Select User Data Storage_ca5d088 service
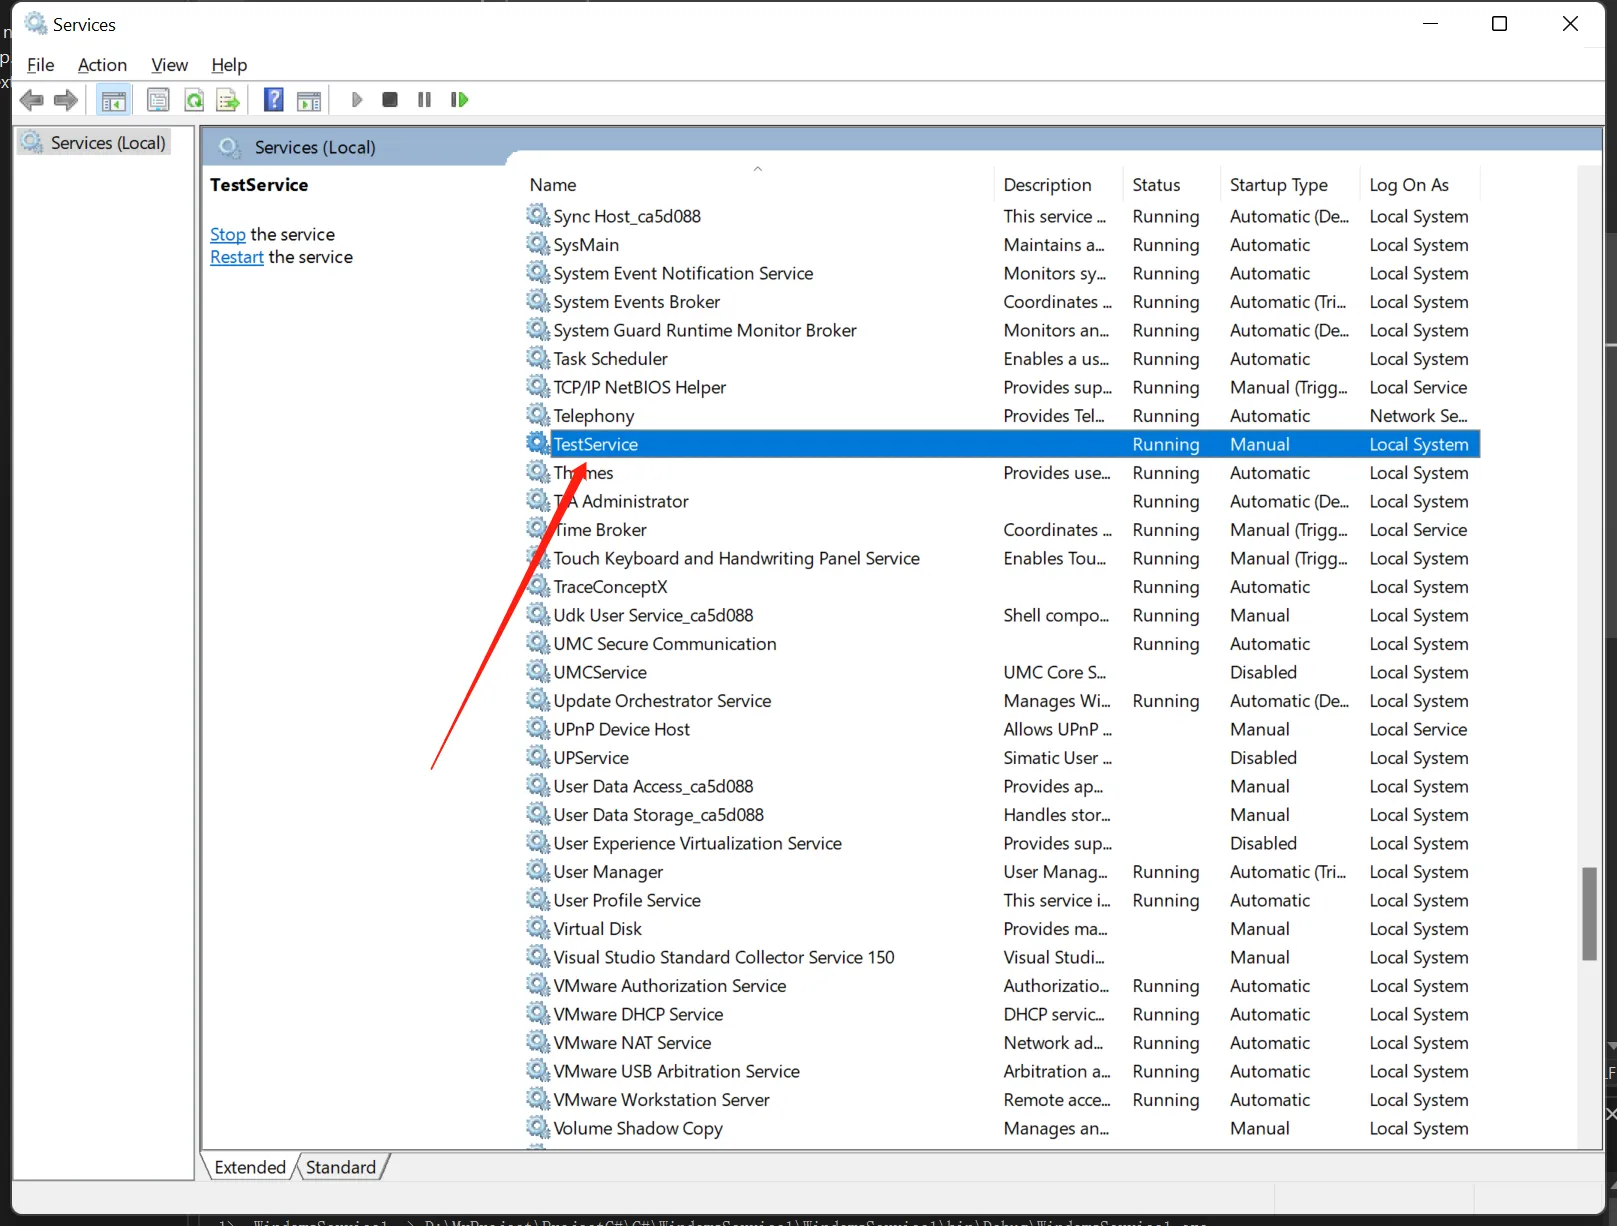The height and width of the screenshot is (1226, 1617). coord(1002,814)
